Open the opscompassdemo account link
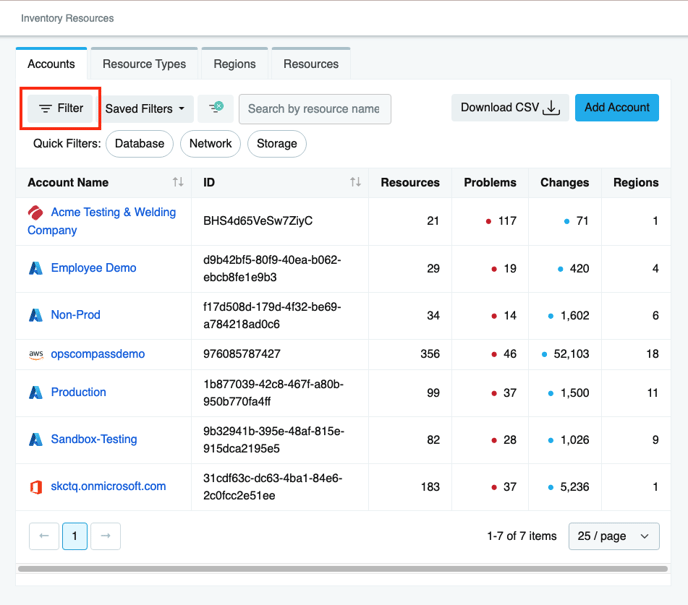 pos(97,354)
